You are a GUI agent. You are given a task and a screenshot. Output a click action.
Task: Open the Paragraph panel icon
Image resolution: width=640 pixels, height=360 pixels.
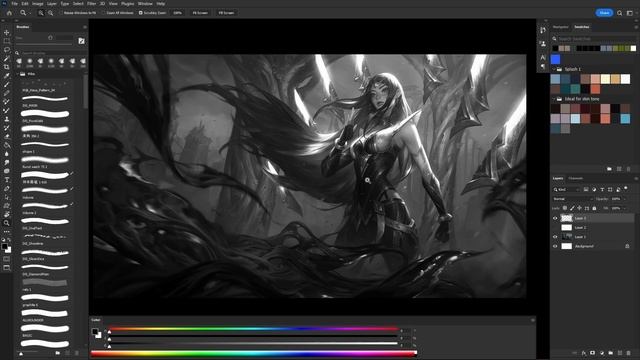(x=543, y=67)
